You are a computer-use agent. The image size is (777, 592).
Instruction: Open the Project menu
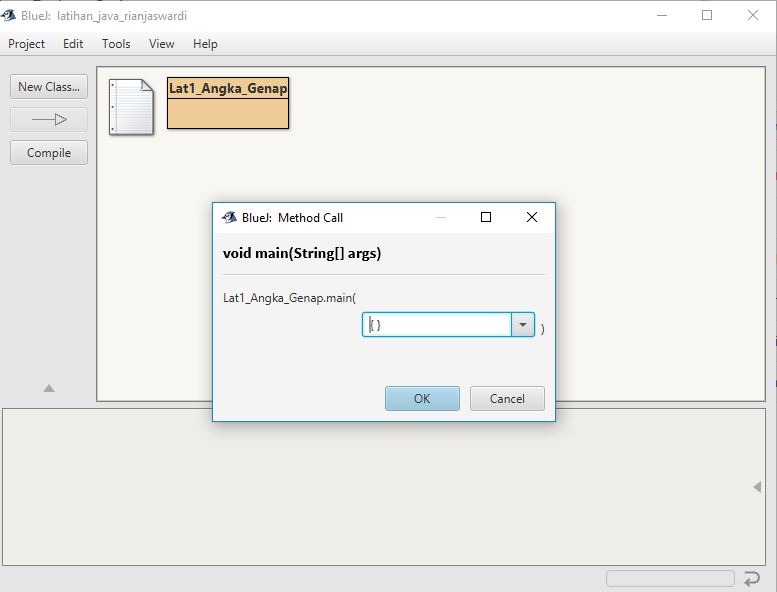26,44
